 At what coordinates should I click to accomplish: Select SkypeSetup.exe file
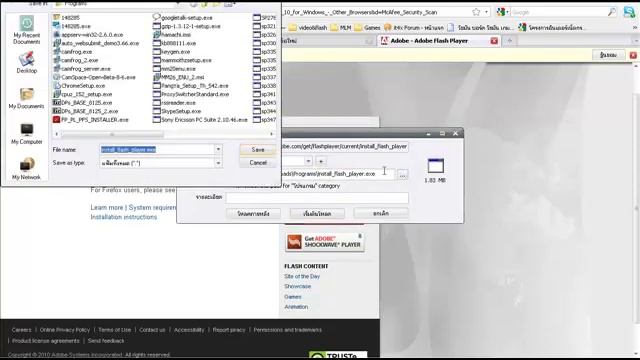[177, 111]
